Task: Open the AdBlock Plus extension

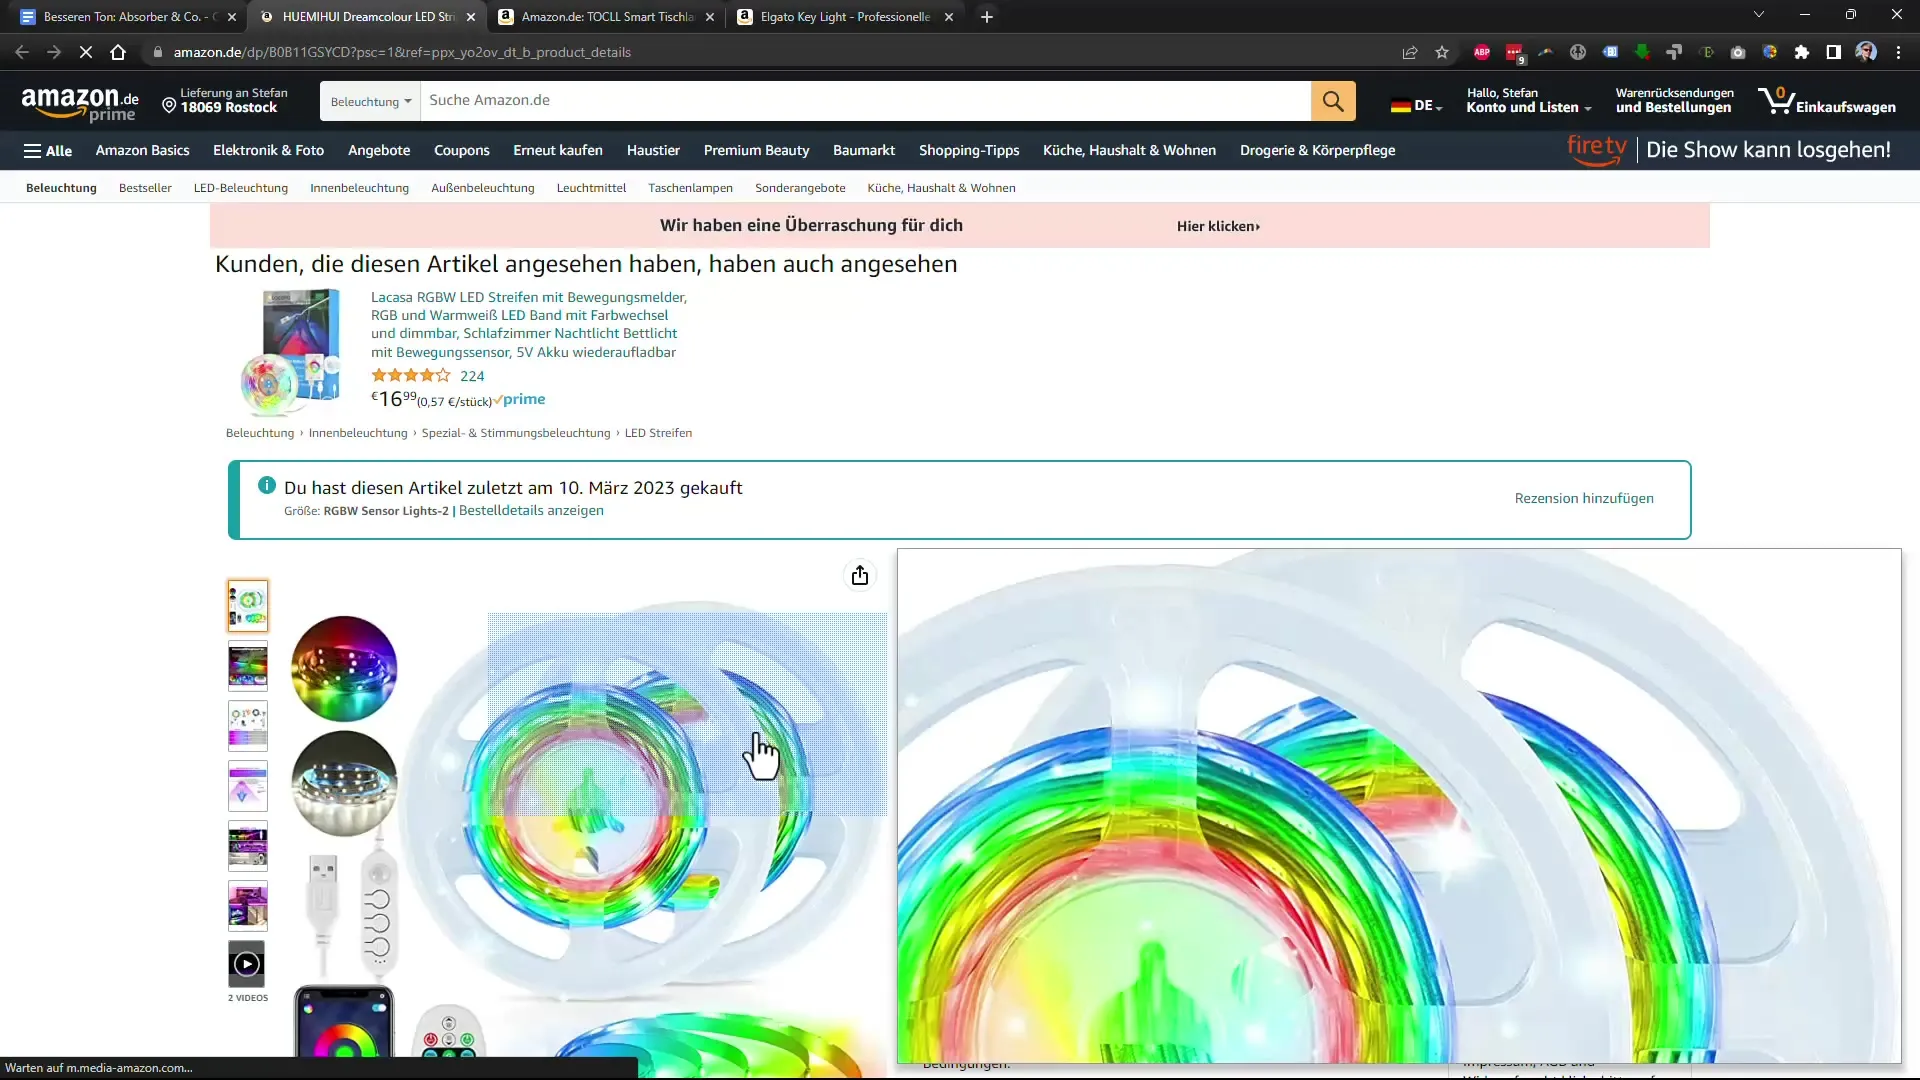Action: click(1482, 52)
